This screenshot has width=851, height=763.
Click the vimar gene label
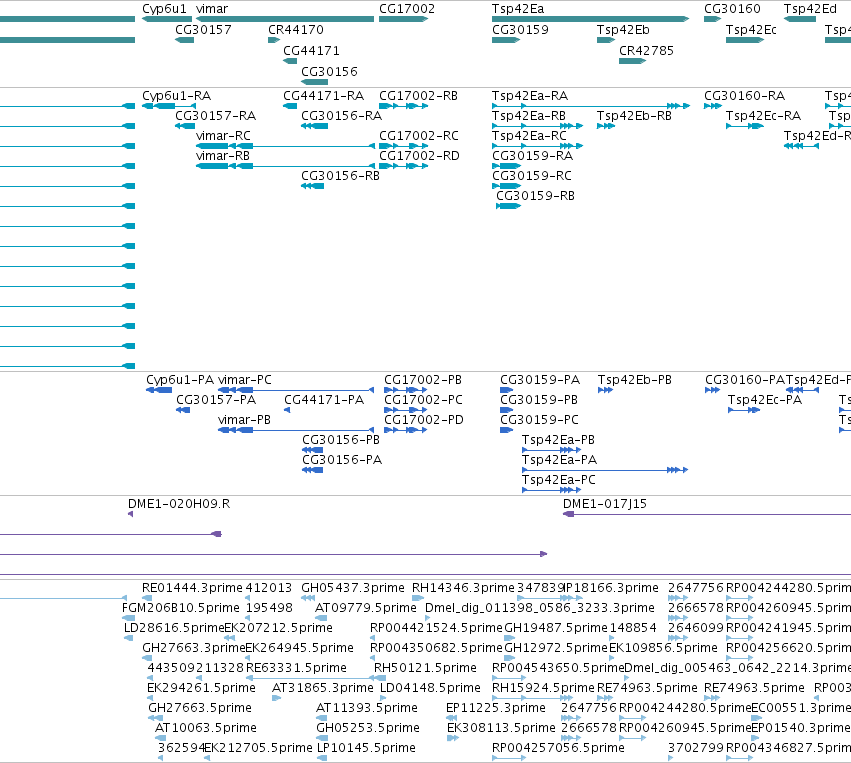point(212,9)
